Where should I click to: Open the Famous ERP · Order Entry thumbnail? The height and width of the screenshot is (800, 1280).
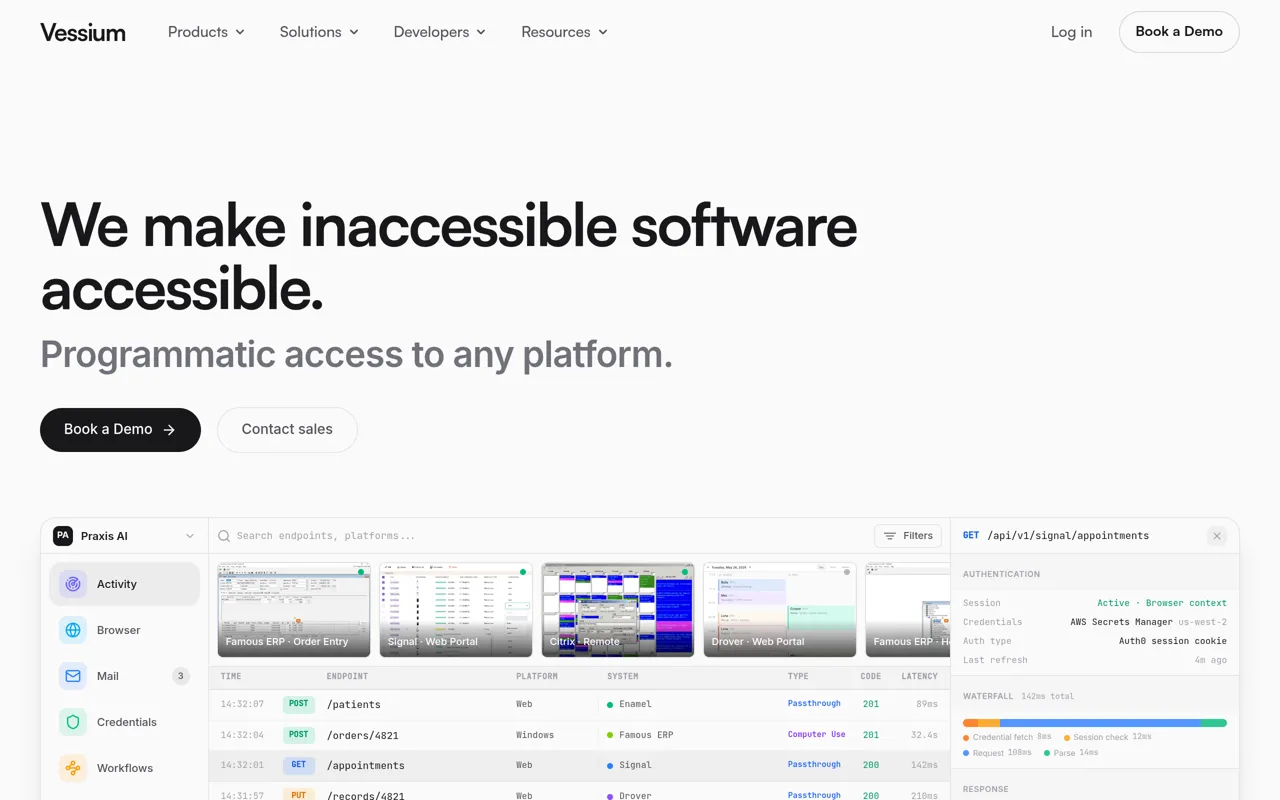click(294, 610)
